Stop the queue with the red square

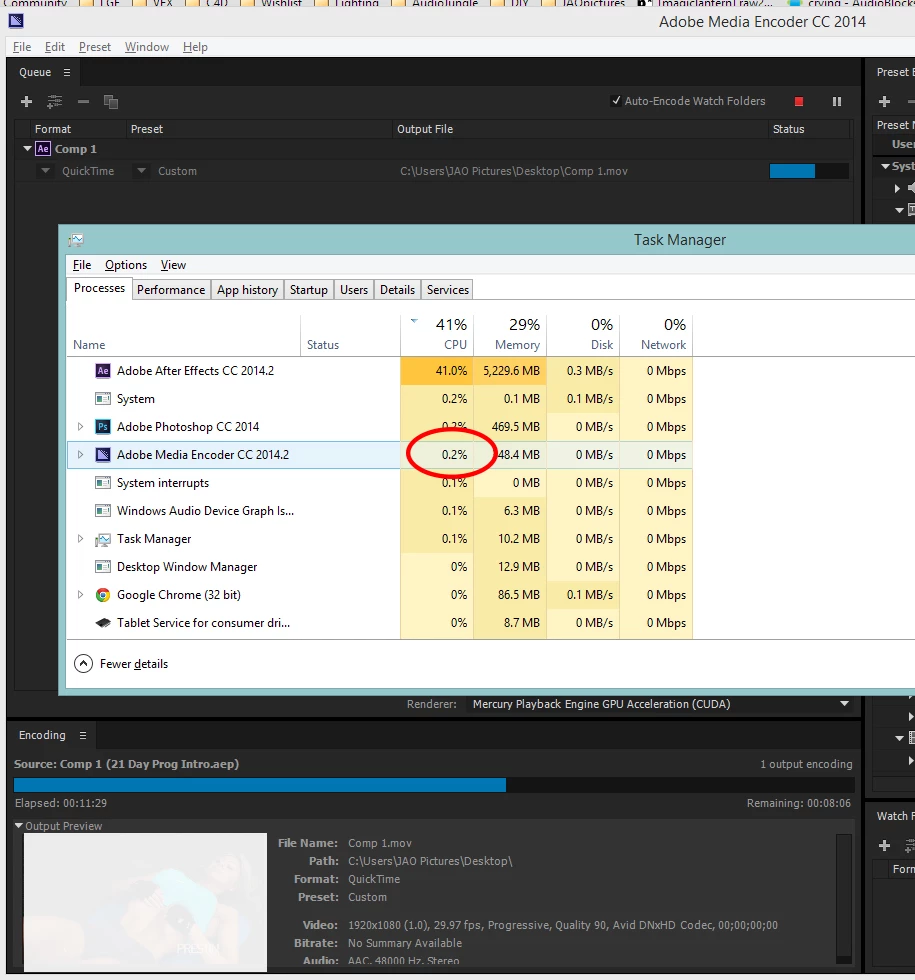click(x=799, y=101)
